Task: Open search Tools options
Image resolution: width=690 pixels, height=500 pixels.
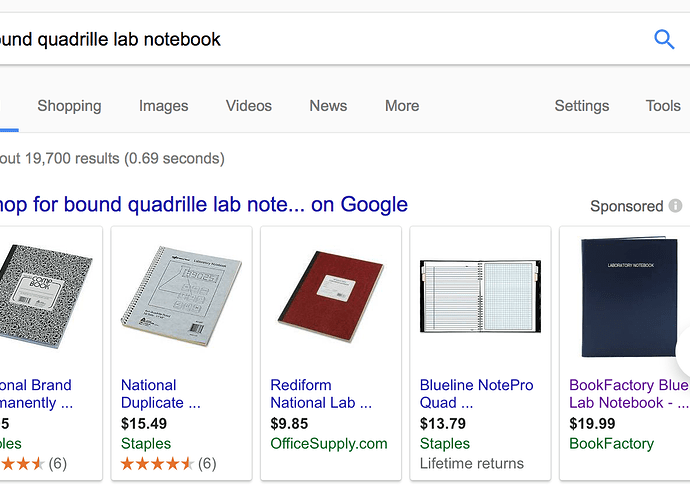Action: 663,106
